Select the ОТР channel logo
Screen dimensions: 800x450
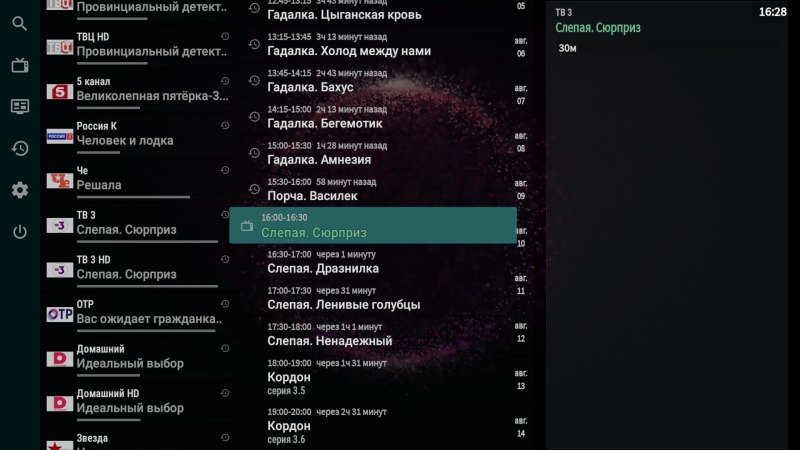click(x=60, y=314)
